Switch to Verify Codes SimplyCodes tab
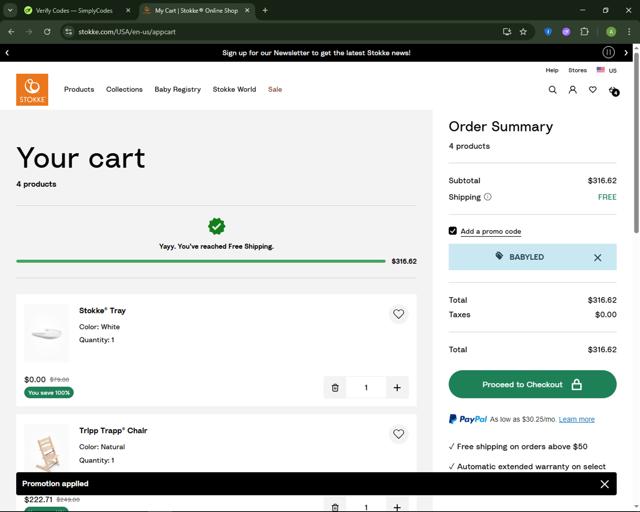 pyautogui.click(x=74, y=11)
